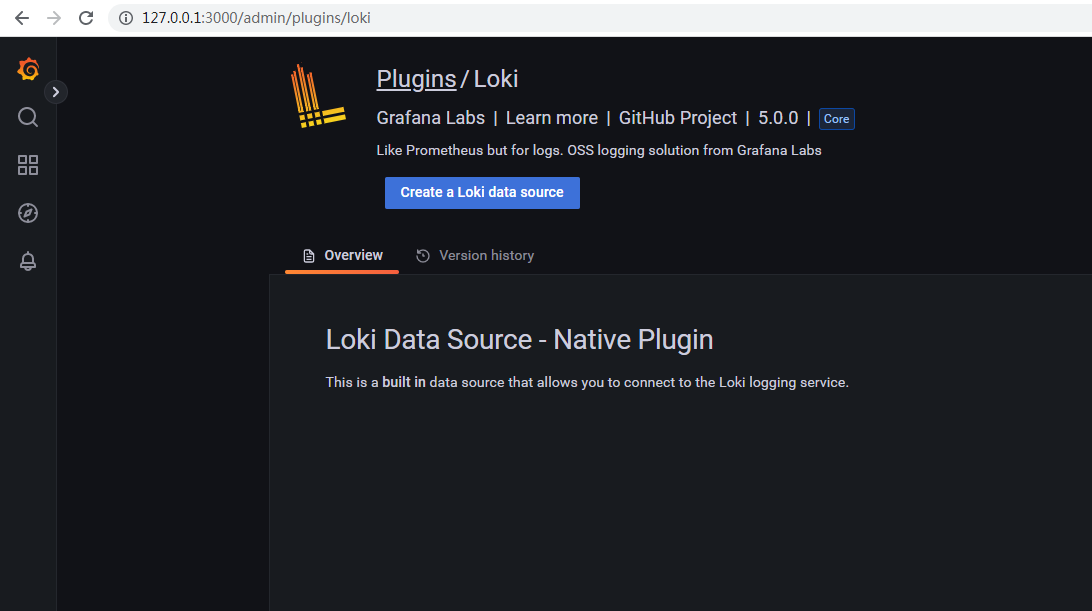The height and width of the screenshot is (611, 1092).
Task: Click the clock icon beside Version history
Action: tap(421, 255)
